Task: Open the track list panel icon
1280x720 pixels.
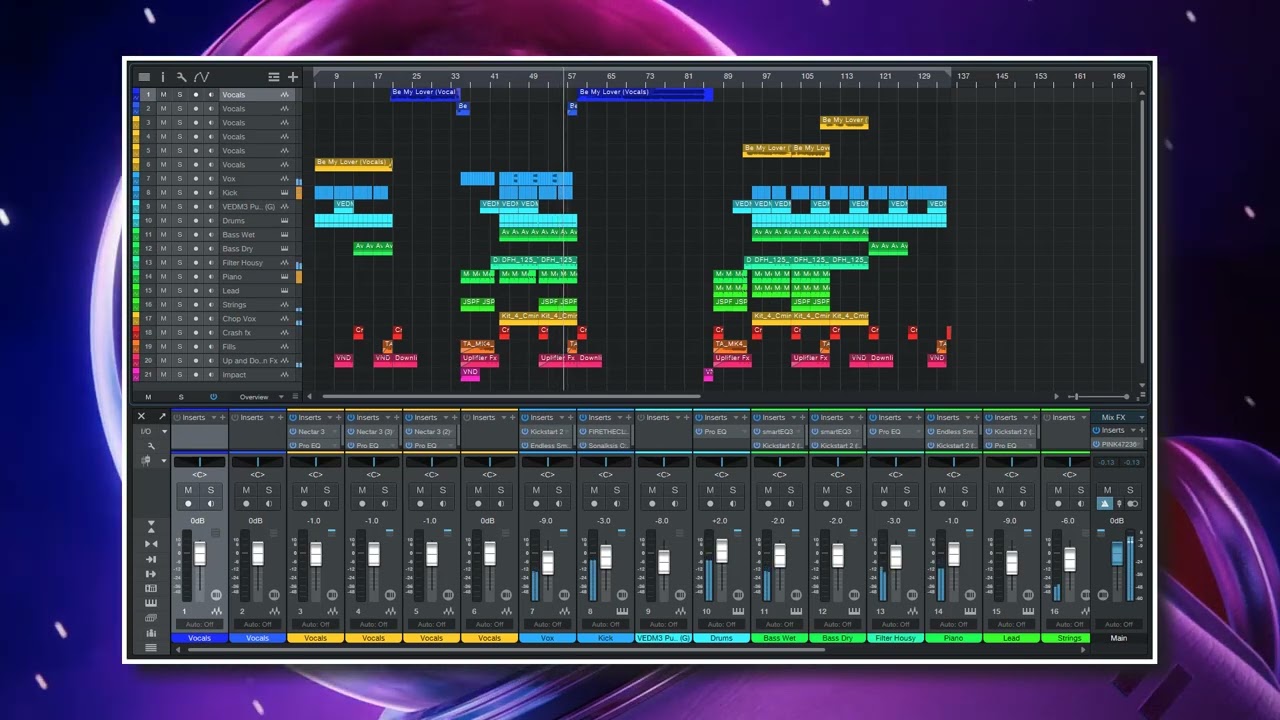Action: (144, 77)
